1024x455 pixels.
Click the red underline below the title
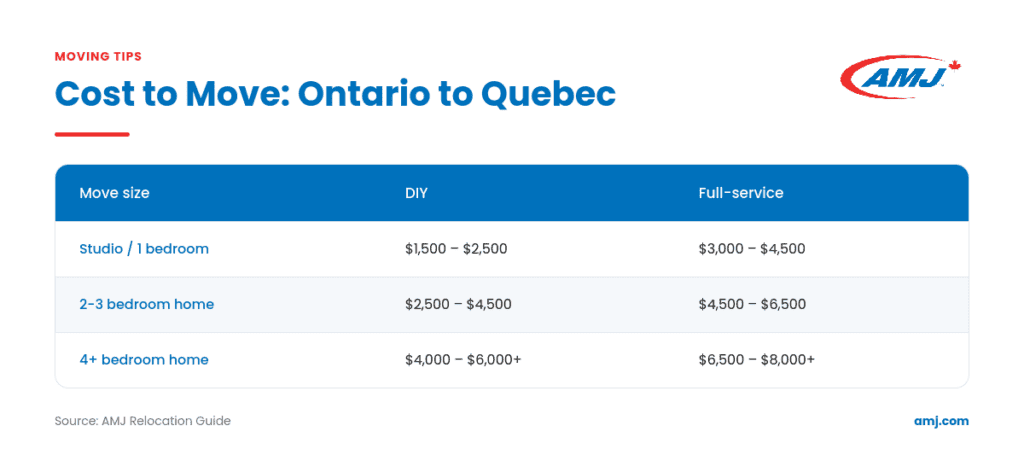(x=92, y=134)
